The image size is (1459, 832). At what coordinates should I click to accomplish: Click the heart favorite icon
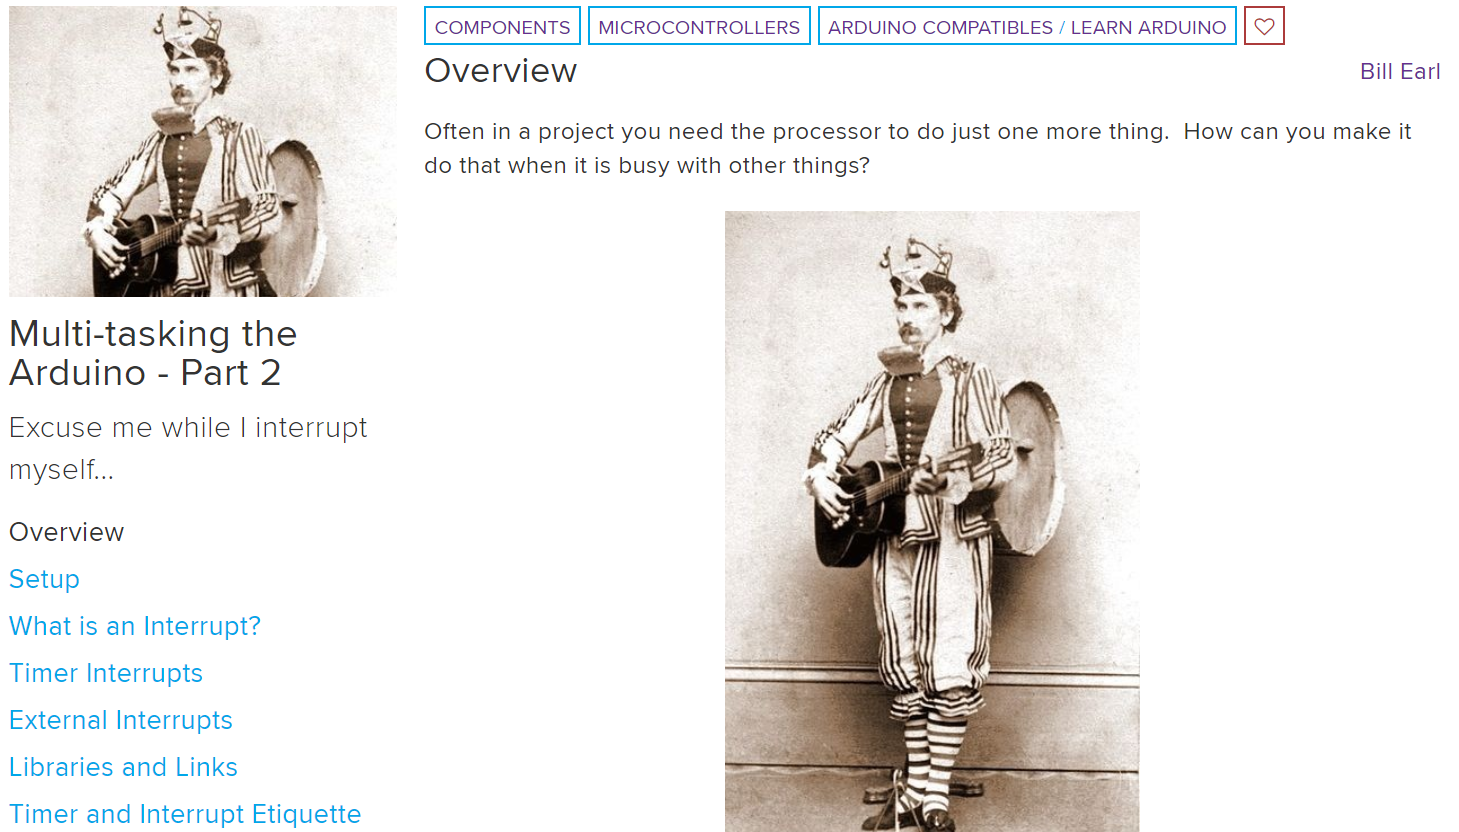pyautogui.click(x=1264, y=26)
